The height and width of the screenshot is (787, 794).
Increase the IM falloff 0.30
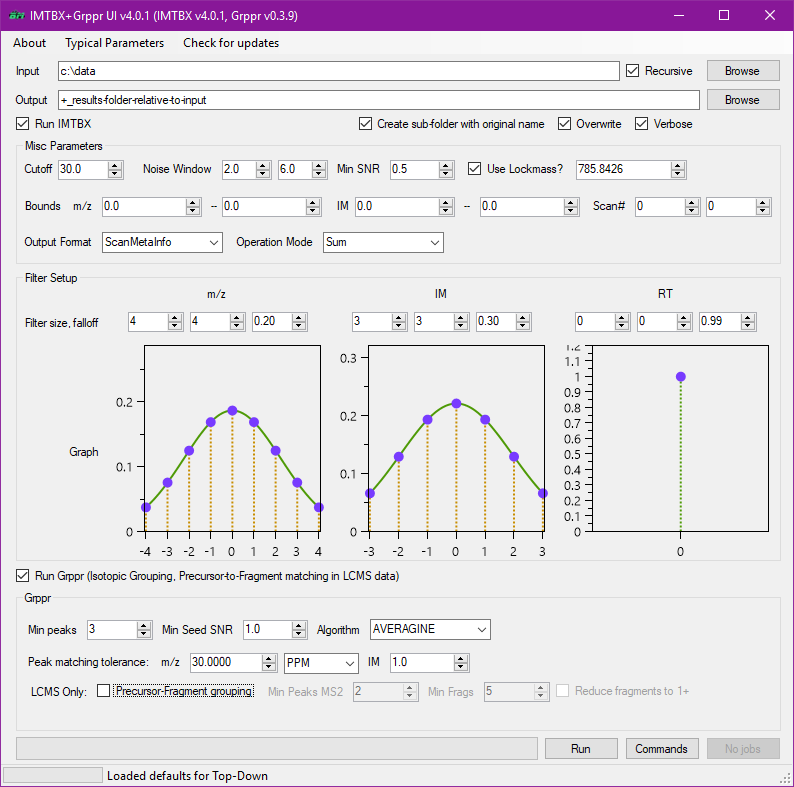(523, 317)
